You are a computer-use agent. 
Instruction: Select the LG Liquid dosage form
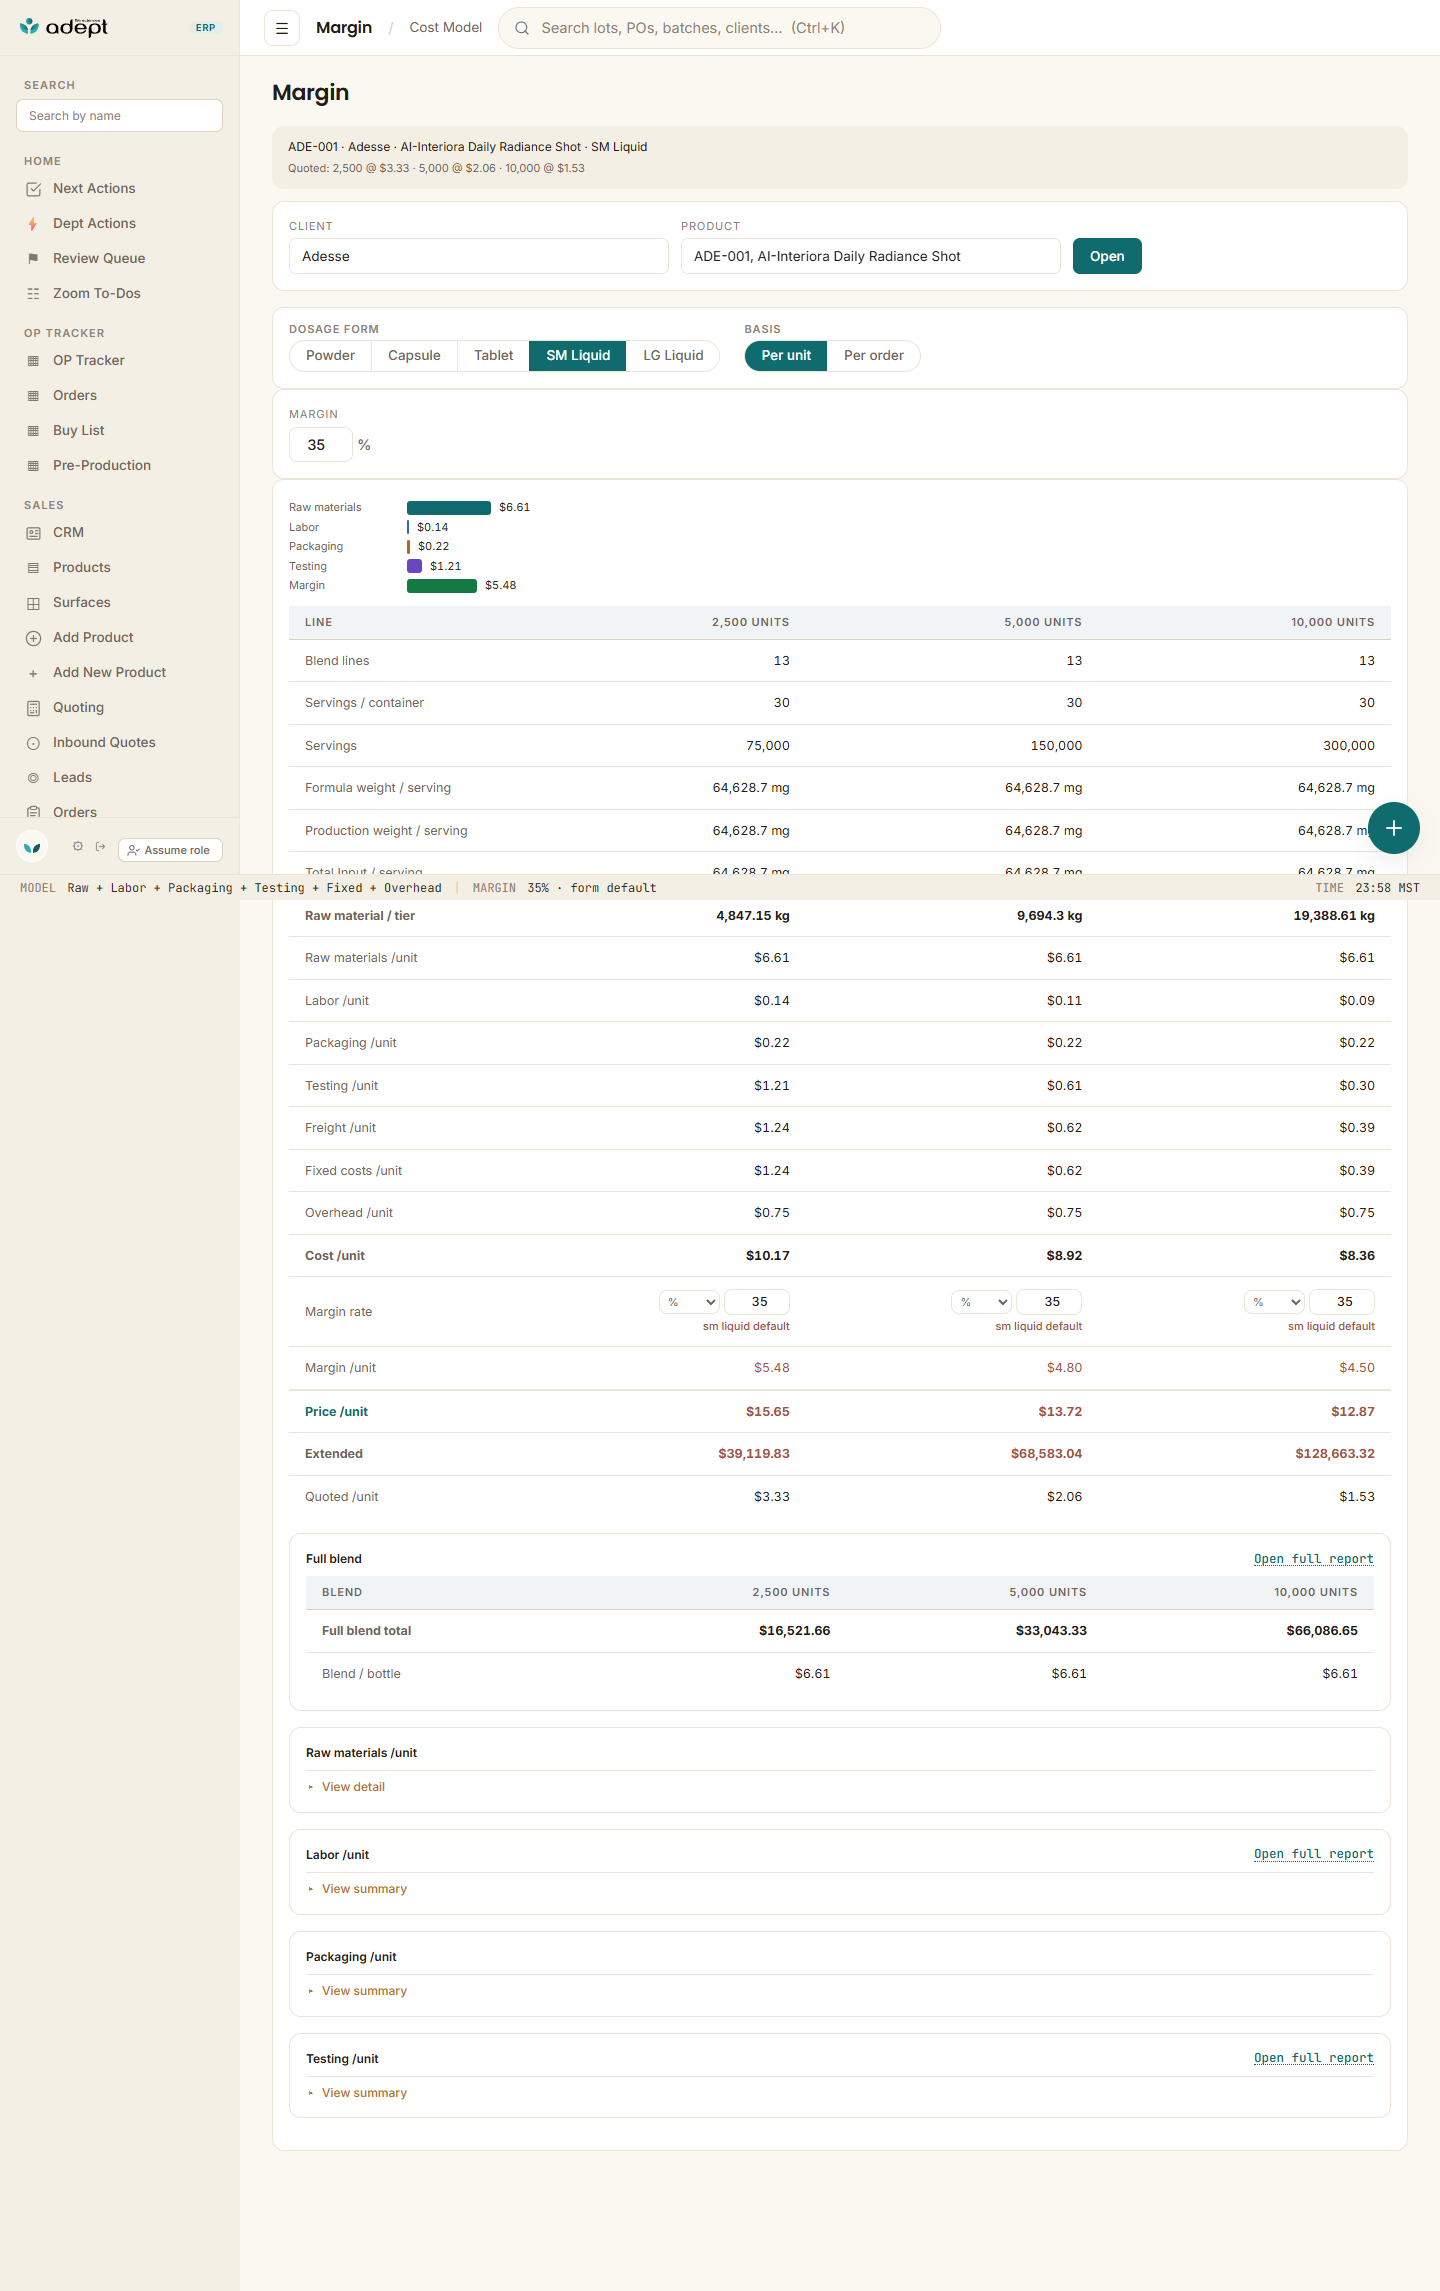point(673,356)
